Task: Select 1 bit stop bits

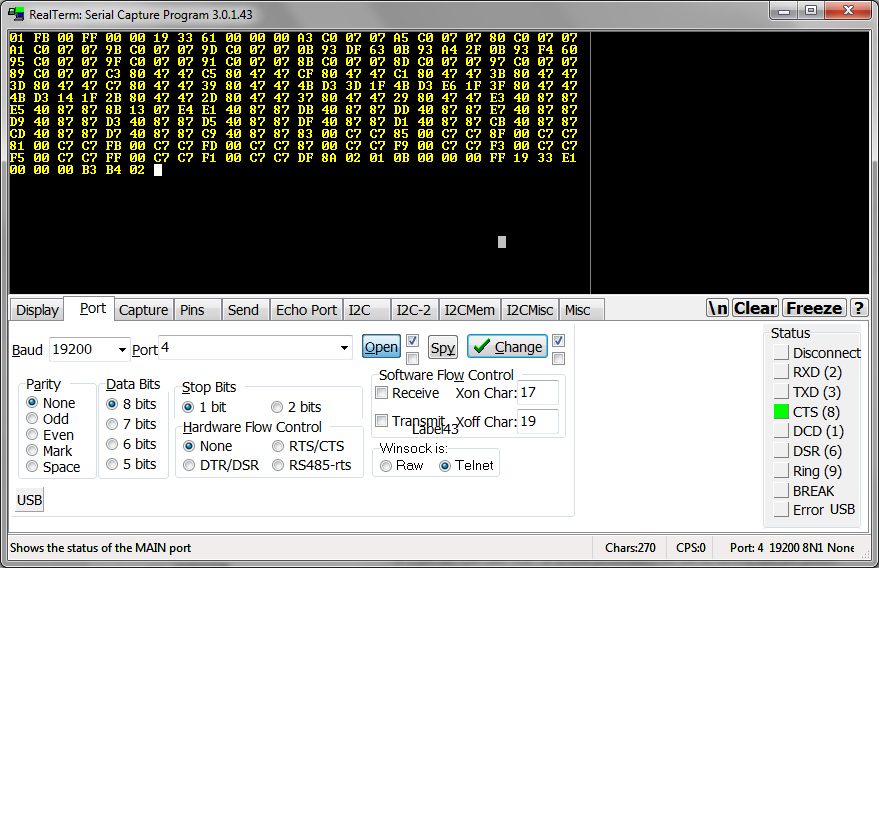Action: coord(188,407)
